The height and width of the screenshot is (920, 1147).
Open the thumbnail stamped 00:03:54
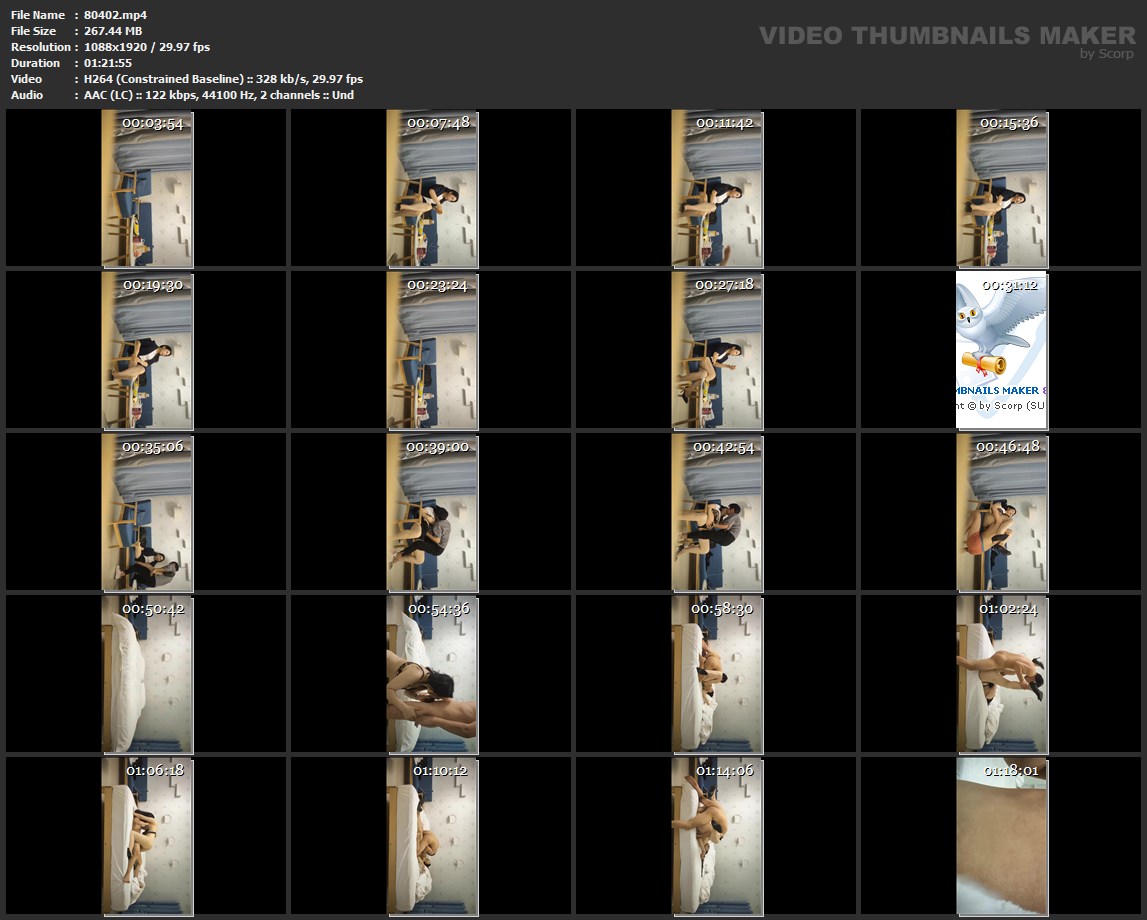tap(147, 188)
